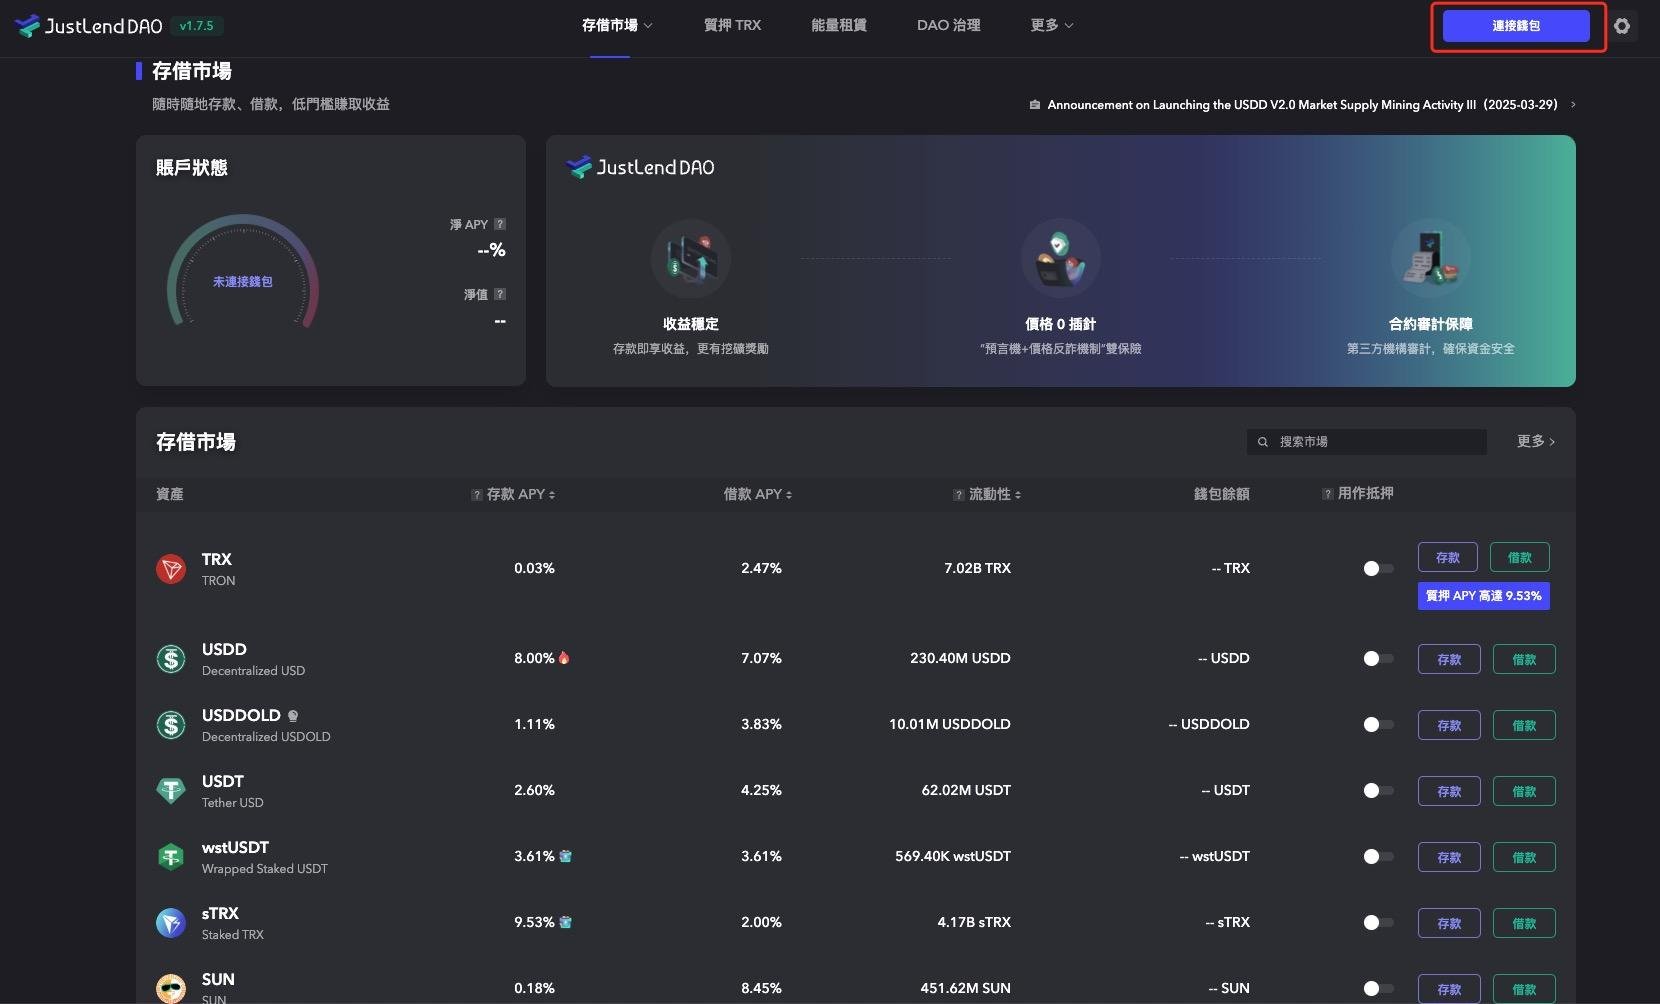Toggle USDT collateral switch
Image resolution: width=1660 pixels, height=1004 pixels.
(1378, 791)
